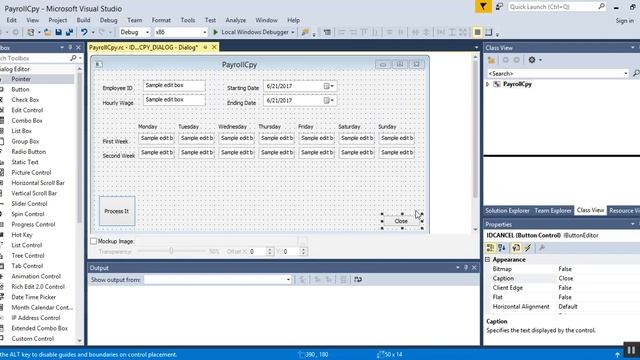Choose Radio Button from the Toolbox
This screenshot has height=360, width=640.
[x=29, y=151]
